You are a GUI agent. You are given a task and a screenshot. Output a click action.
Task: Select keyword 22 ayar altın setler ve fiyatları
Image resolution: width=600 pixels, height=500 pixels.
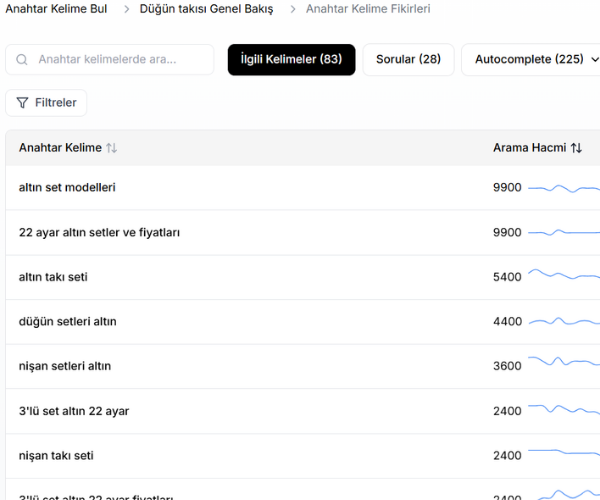click(x=99, y=232)
